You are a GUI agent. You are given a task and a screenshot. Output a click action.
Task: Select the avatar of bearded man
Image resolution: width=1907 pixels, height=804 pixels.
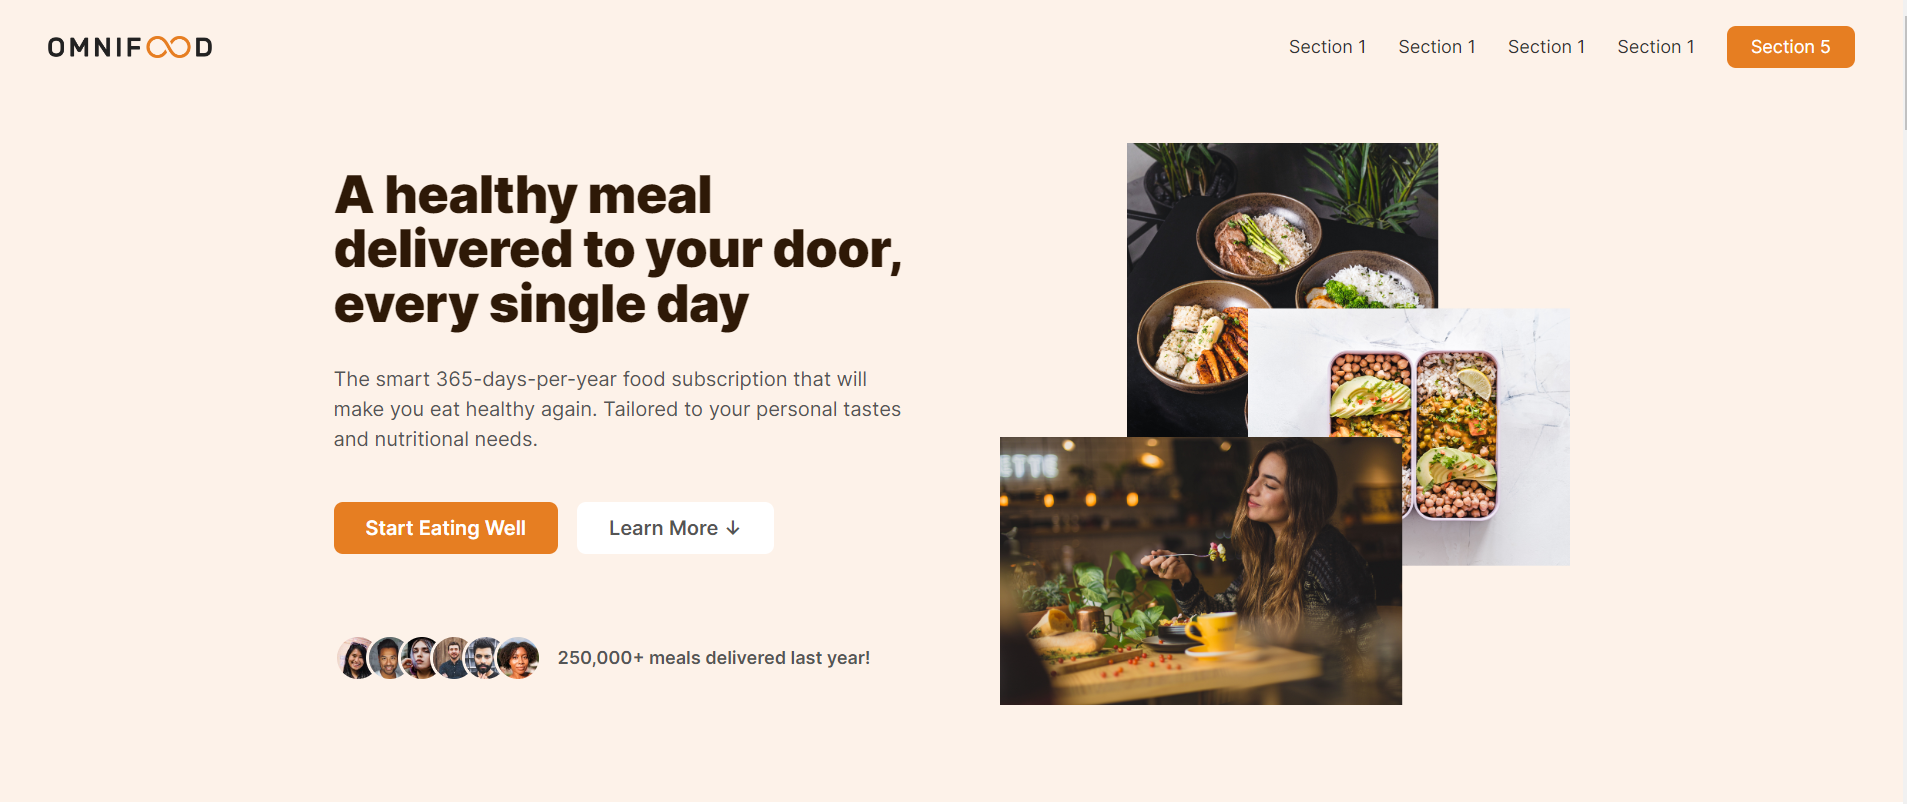click(x=485, y=658)
